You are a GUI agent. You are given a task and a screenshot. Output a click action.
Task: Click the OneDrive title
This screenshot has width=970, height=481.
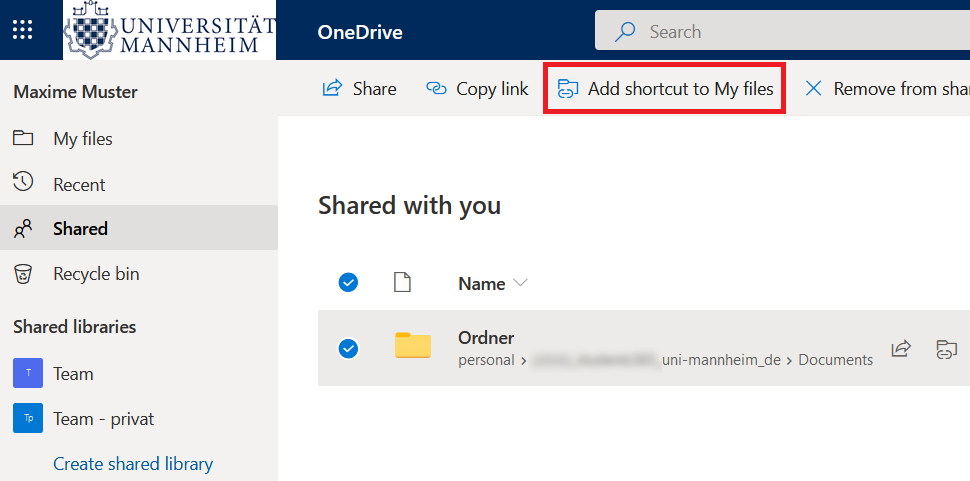[x=360, y=32]
